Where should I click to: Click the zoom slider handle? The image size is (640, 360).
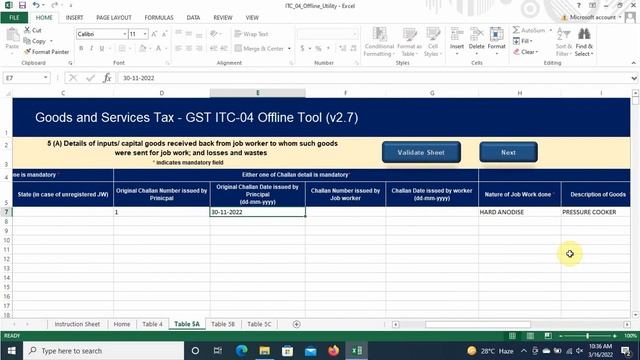(x=587, y=336)
